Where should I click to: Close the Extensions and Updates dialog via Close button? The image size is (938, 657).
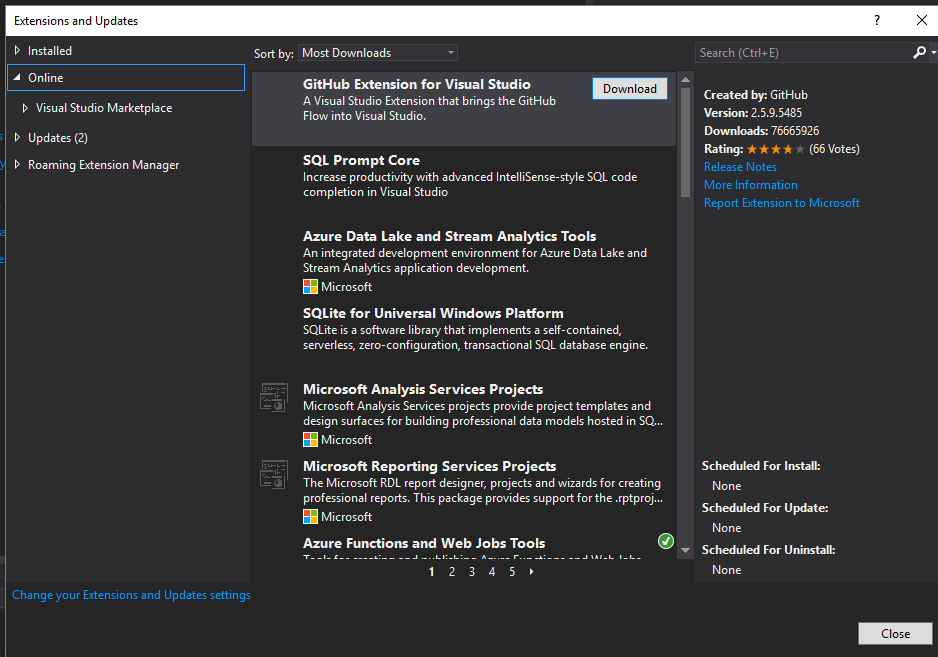[895, 634]
